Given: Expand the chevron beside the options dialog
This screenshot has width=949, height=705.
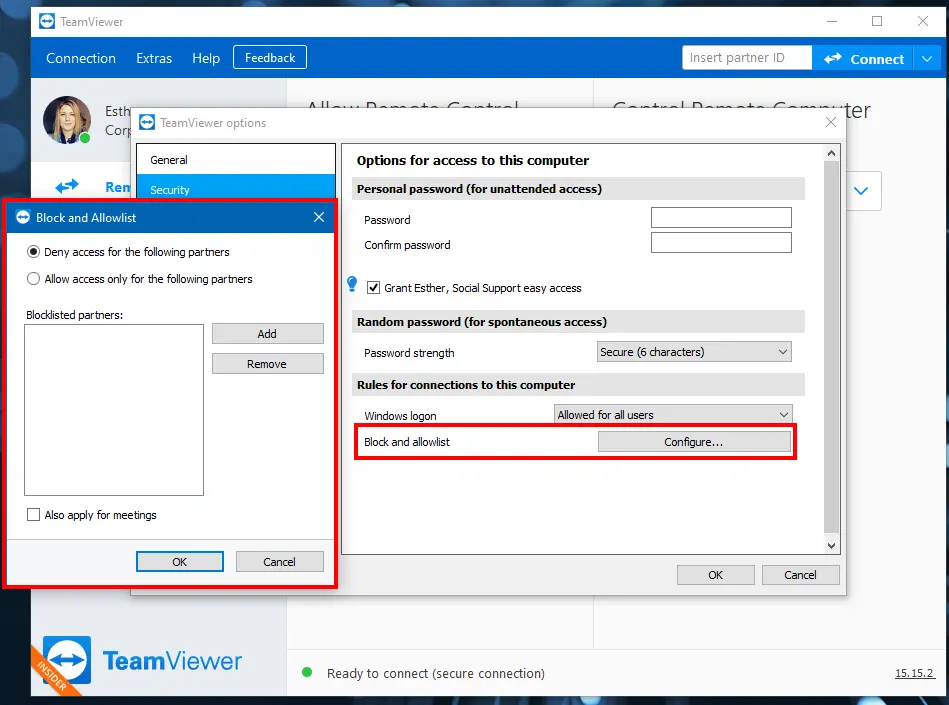Looking at the screenshot, I should point(861,191).
